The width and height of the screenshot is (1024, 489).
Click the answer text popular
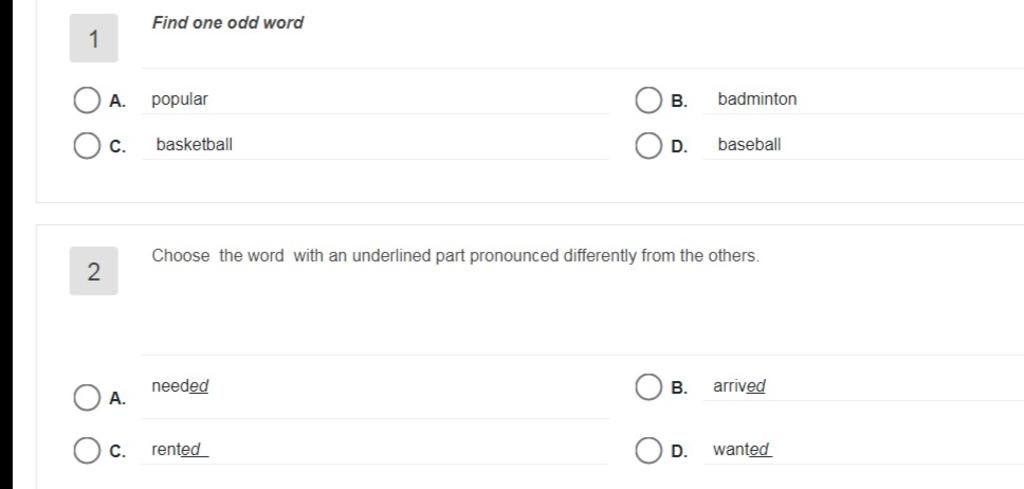pos(180,100)
